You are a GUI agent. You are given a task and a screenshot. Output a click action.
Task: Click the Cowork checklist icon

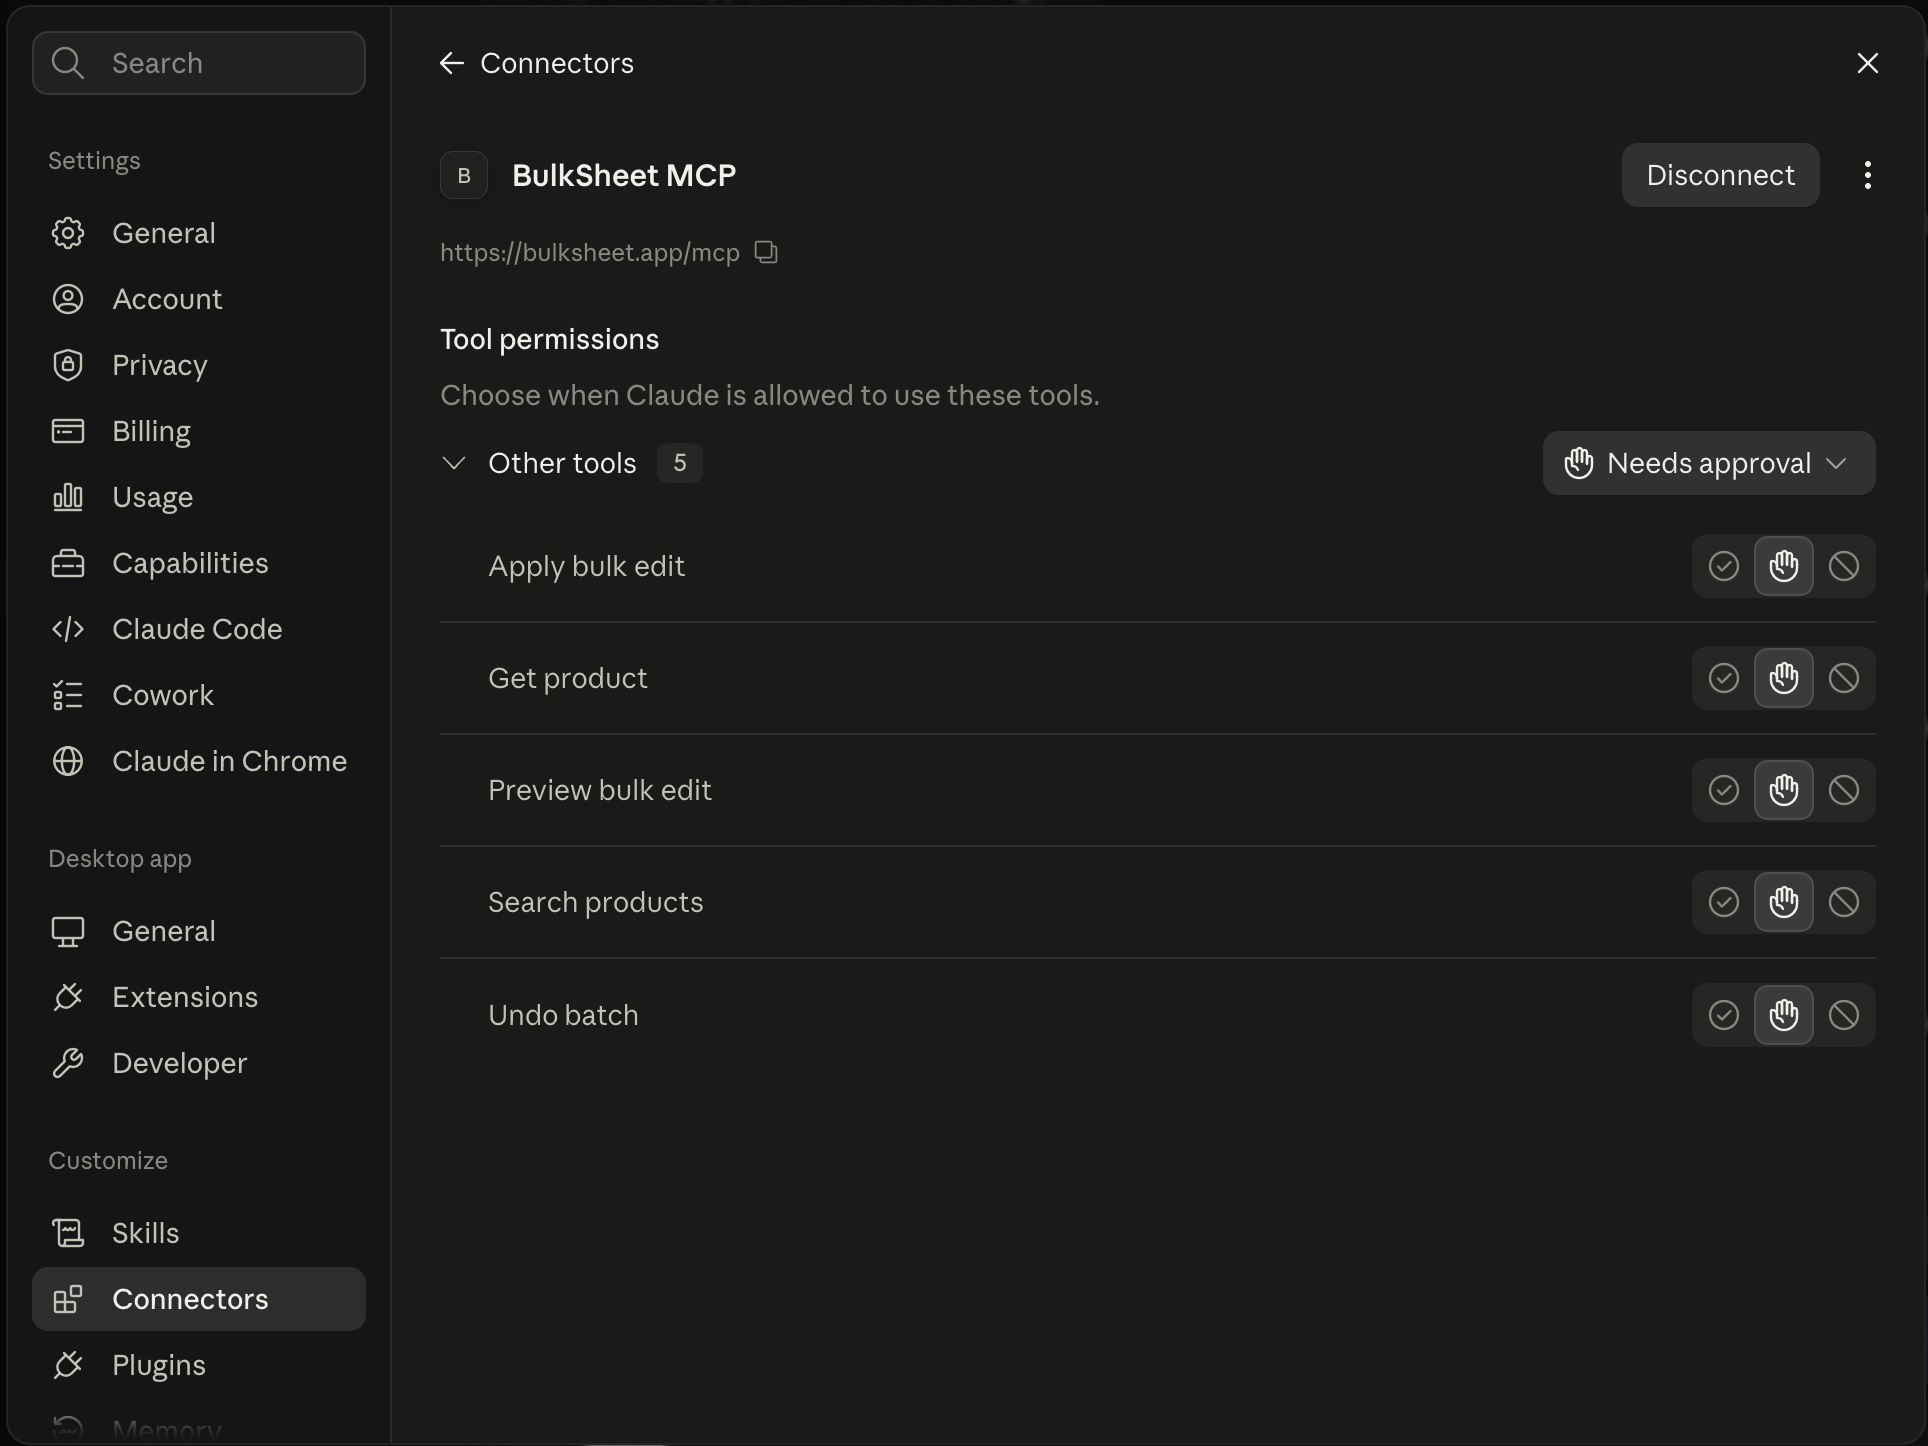pos(68,695)
